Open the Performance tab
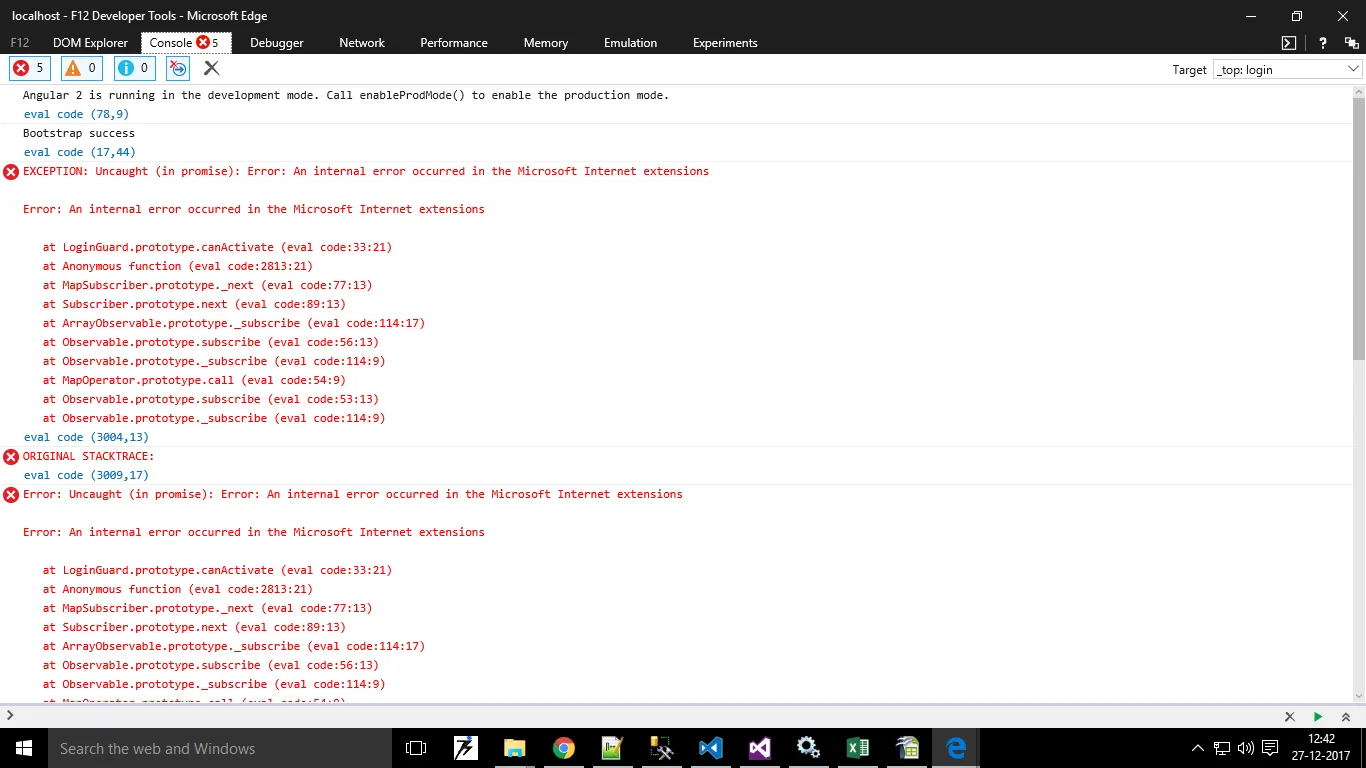1366x768 pixels. coord(454,43)
